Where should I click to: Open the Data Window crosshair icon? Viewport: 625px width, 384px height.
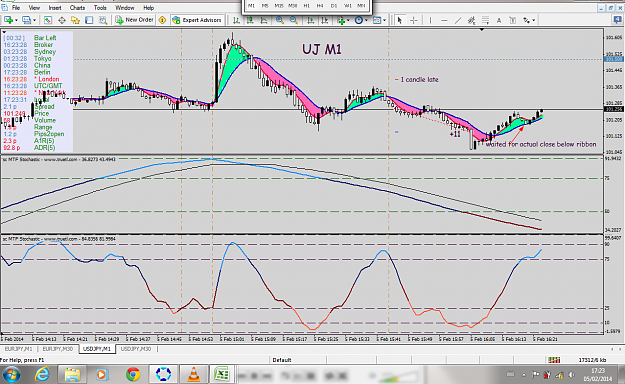(x=62, y=20)
